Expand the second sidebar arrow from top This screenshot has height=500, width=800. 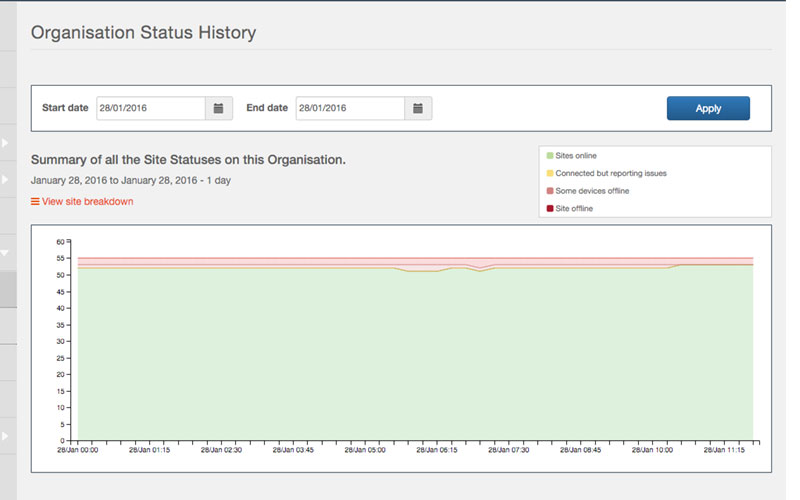(x=5, y=180)
